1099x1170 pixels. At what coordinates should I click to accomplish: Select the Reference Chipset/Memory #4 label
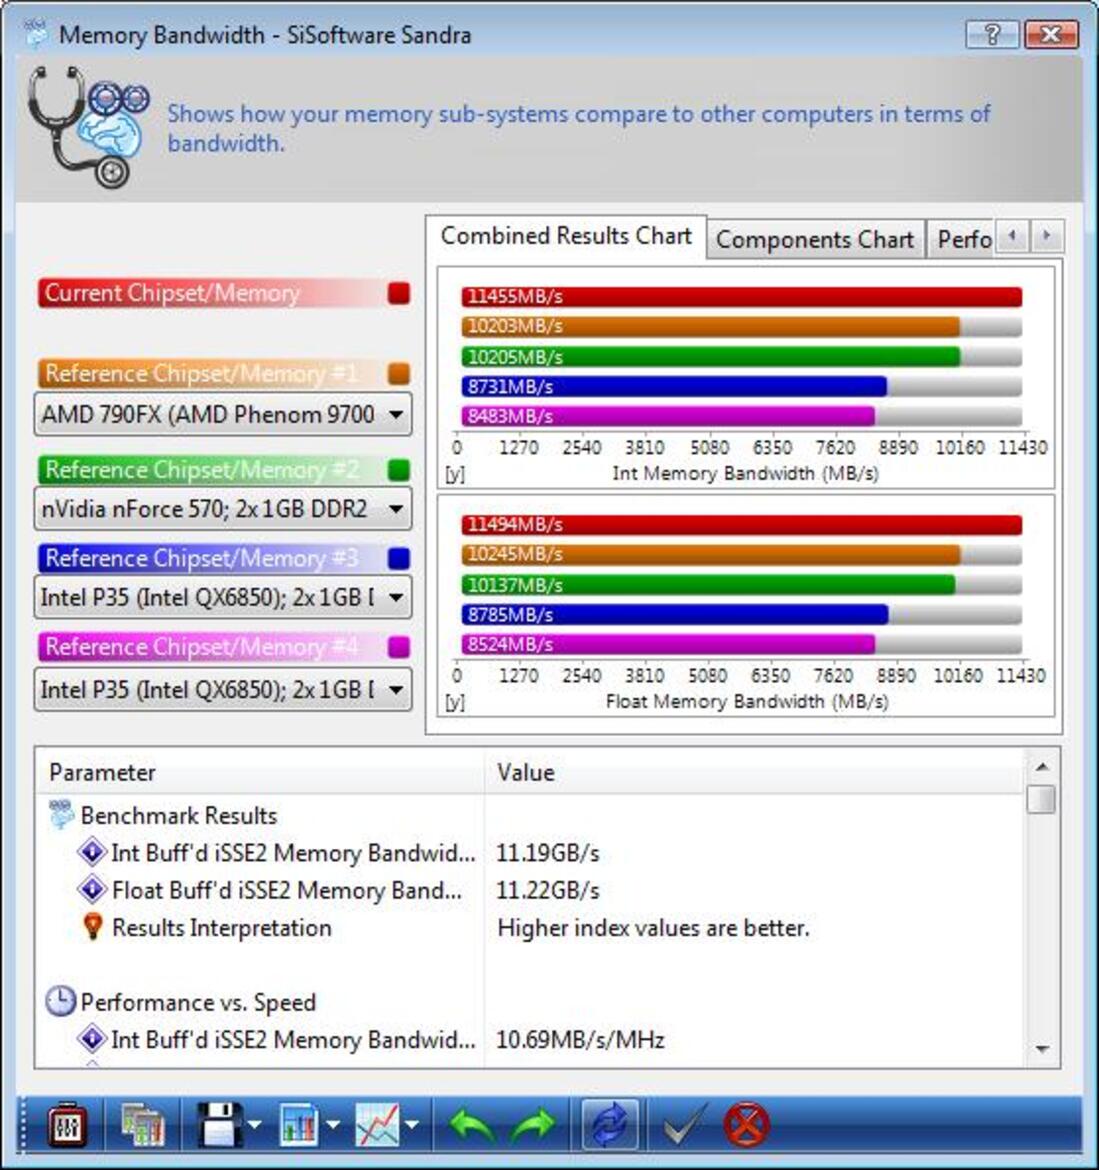pyautogui.click(x=201, y=646)
